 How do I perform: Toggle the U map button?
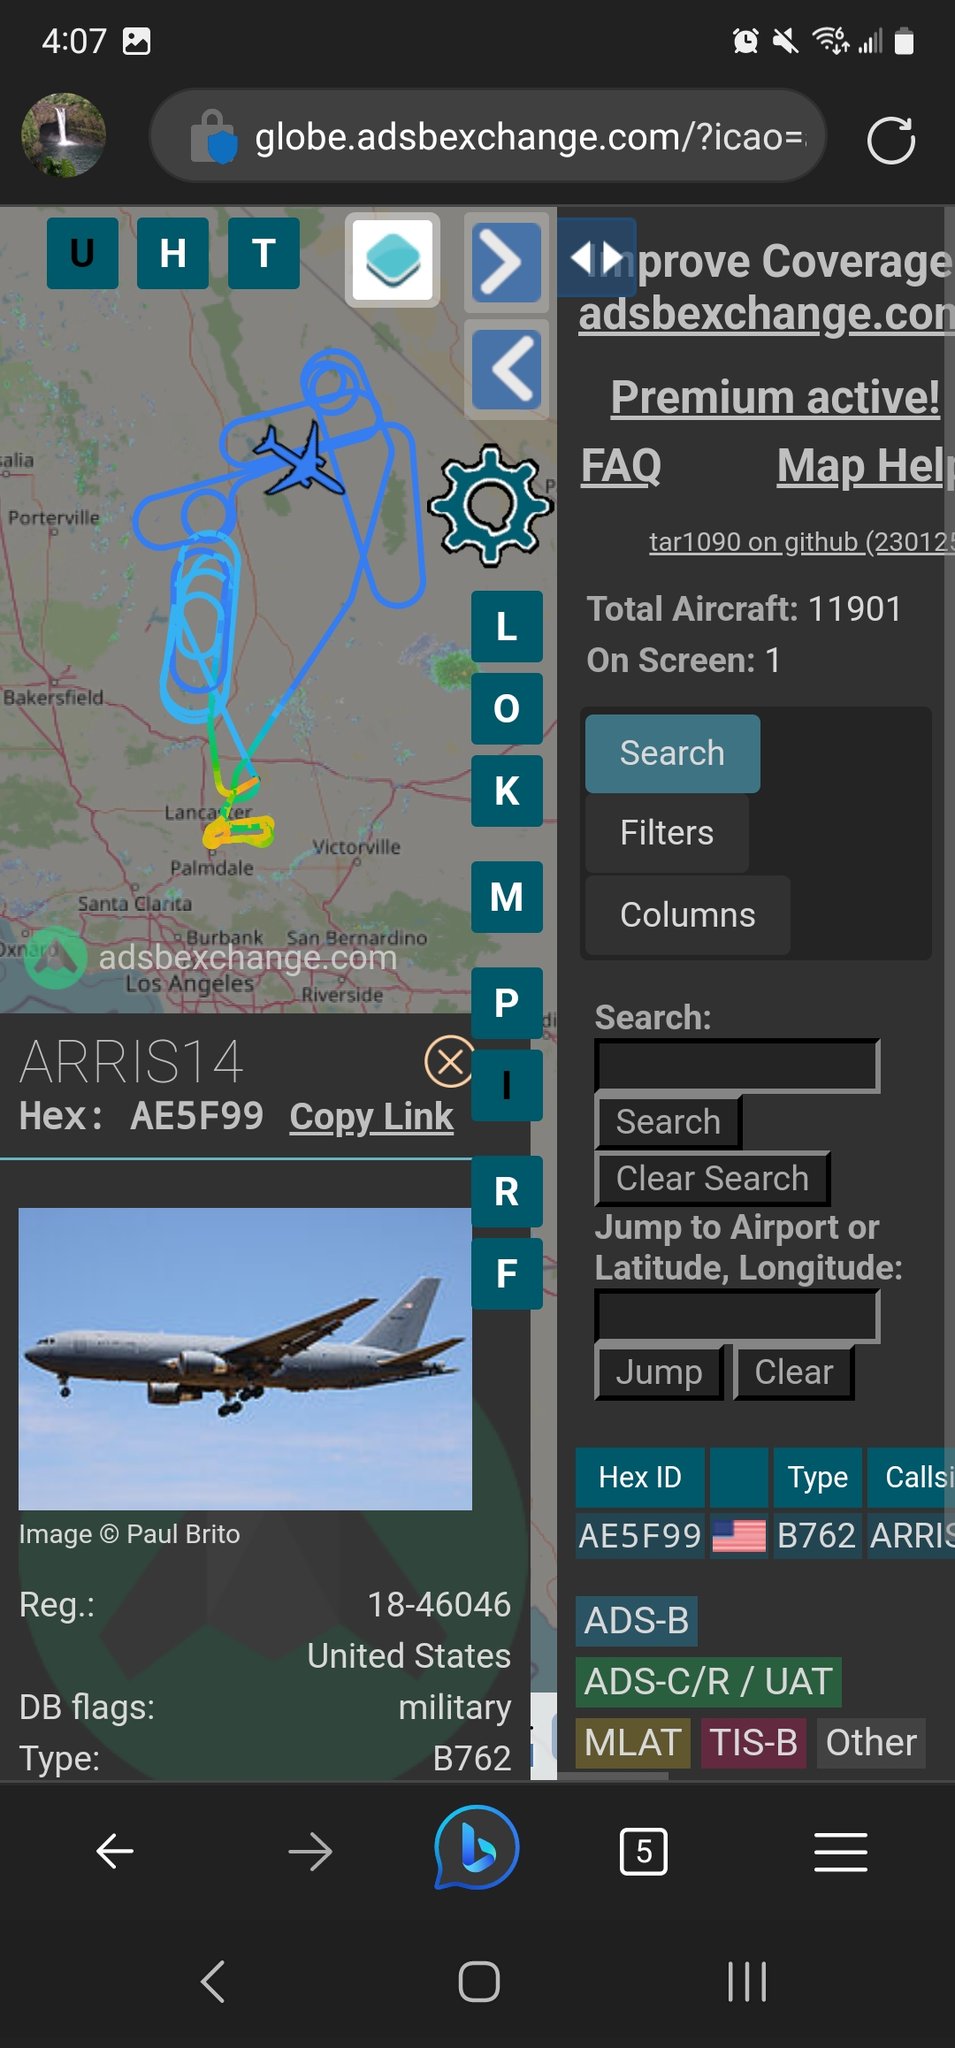[x=82, y=253]
